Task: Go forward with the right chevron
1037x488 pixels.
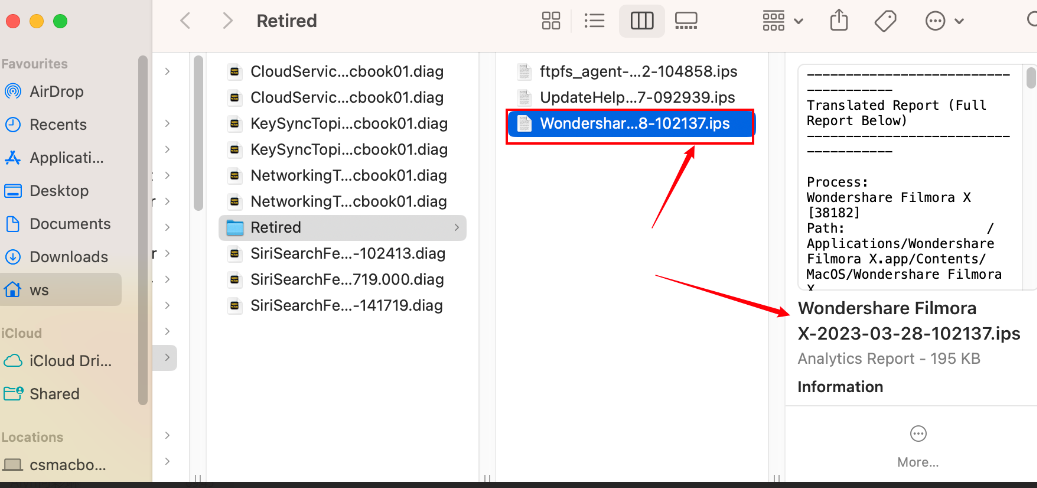Action: coord(228,21)
